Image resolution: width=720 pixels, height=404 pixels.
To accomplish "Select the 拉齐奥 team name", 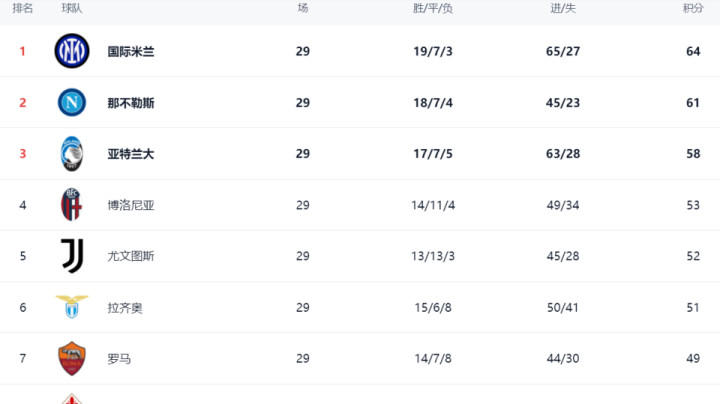I will coord(125,308).
